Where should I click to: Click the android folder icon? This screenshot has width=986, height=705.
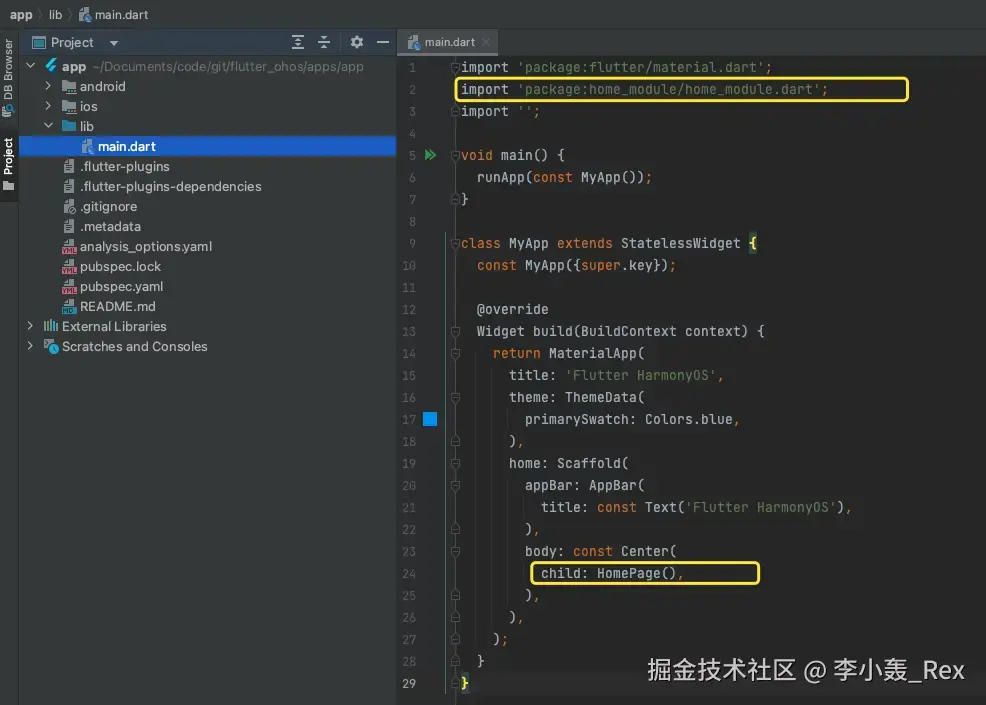pyautogui.click(x=69, y=86)
